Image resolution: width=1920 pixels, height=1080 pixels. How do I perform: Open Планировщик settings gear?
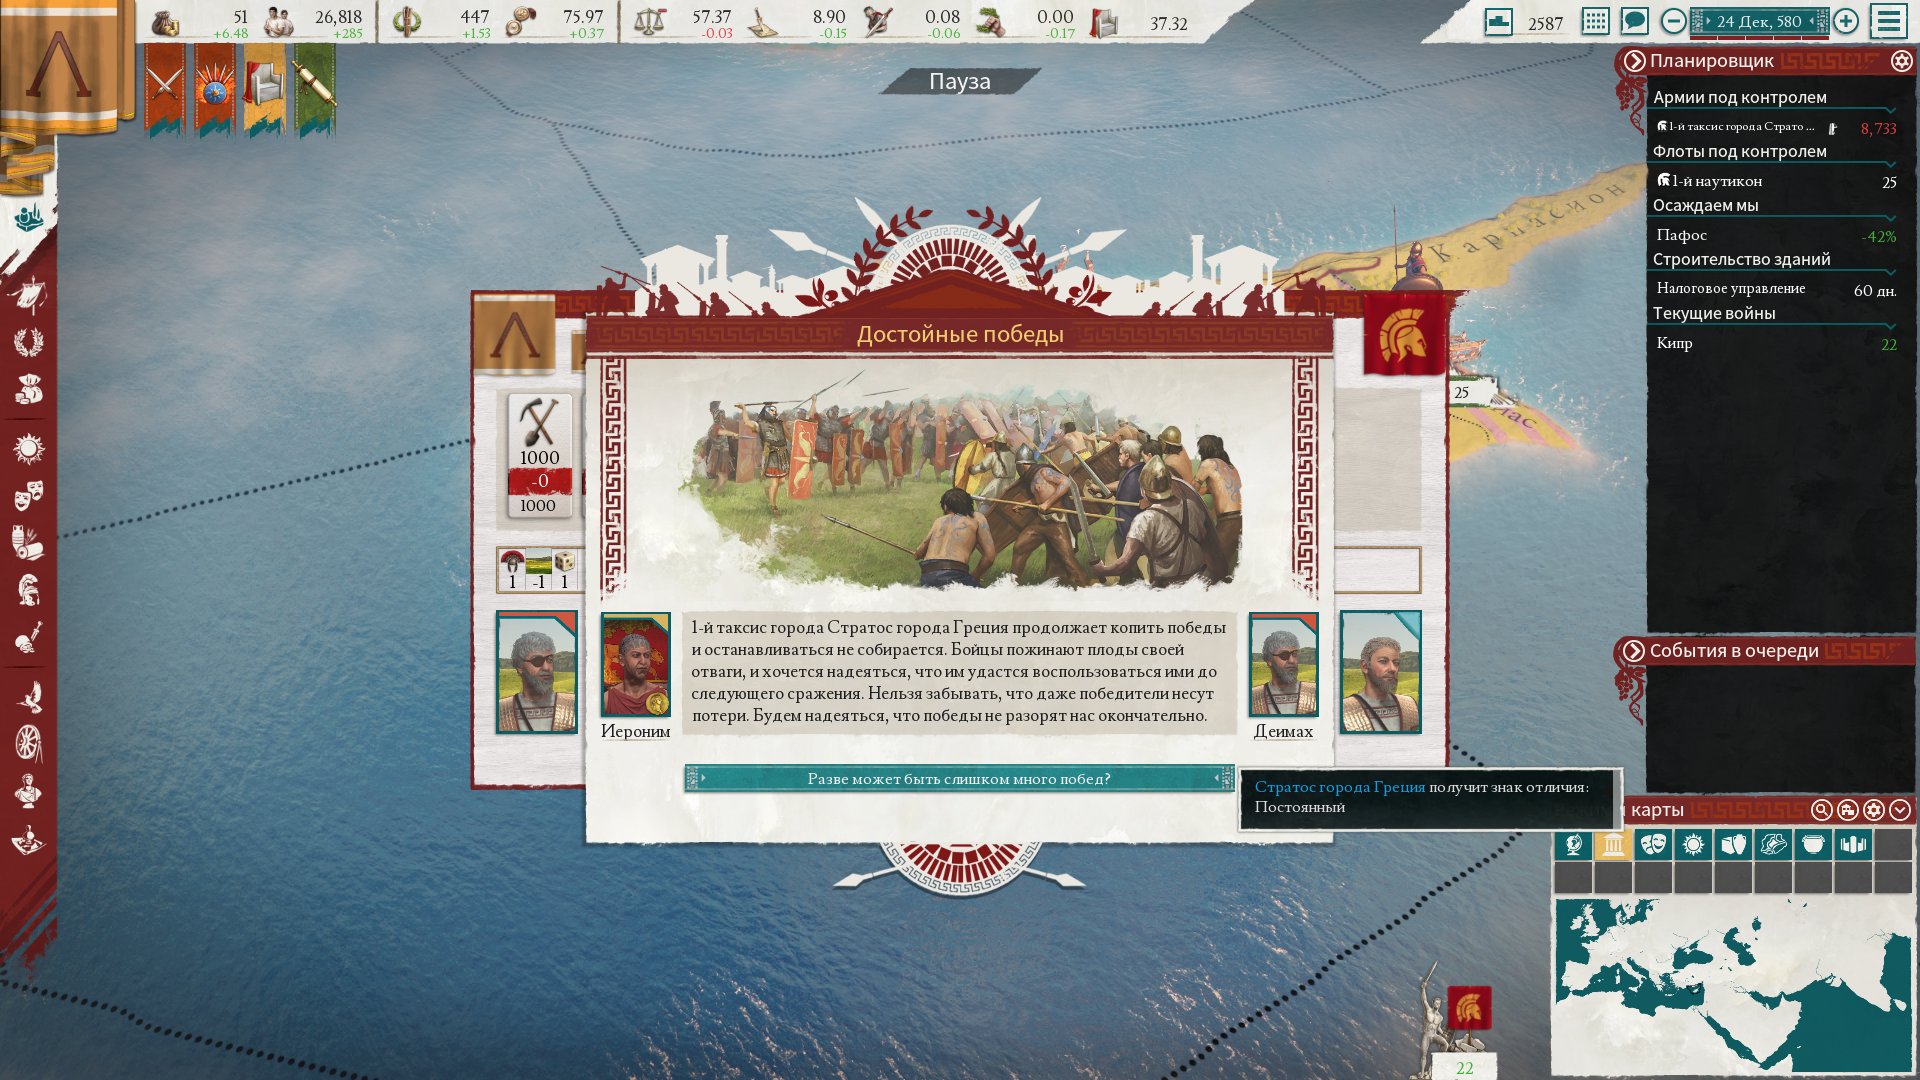1900,61
